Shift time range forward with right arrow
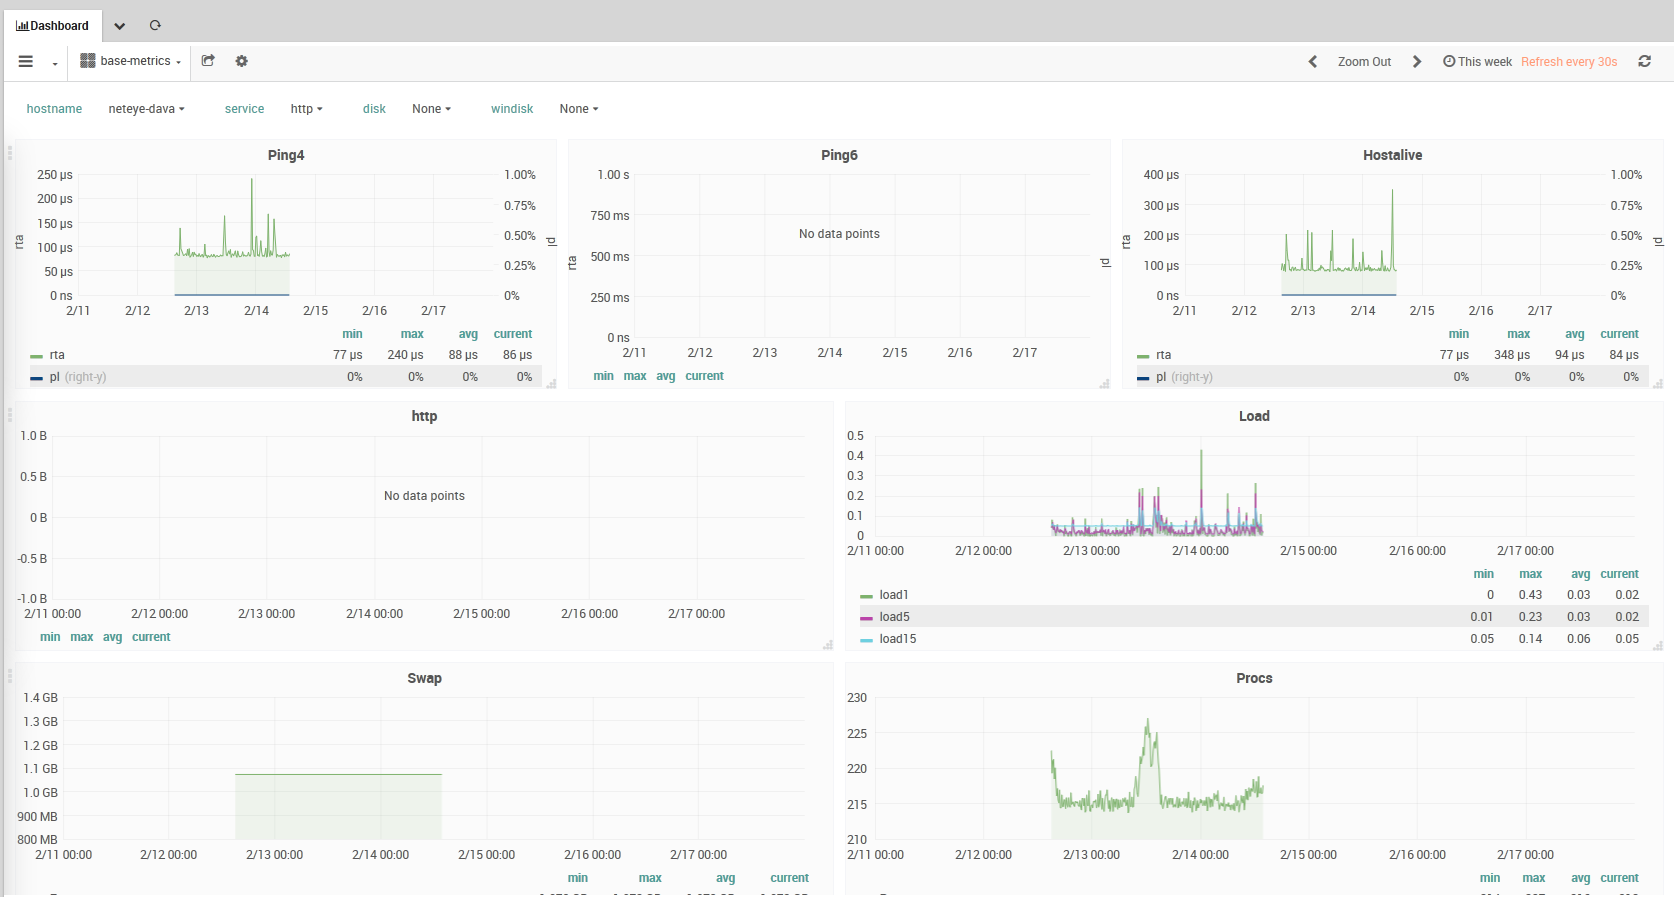This screenshot has height=897, width=1674. tap(1417, 62)
